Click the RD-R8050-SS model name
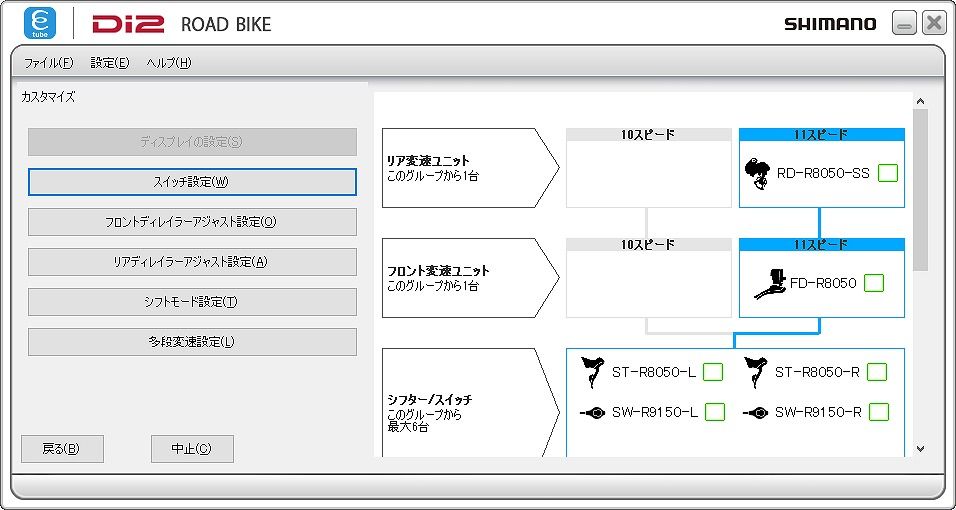This screenshot has width=956, height=510. 823,173
